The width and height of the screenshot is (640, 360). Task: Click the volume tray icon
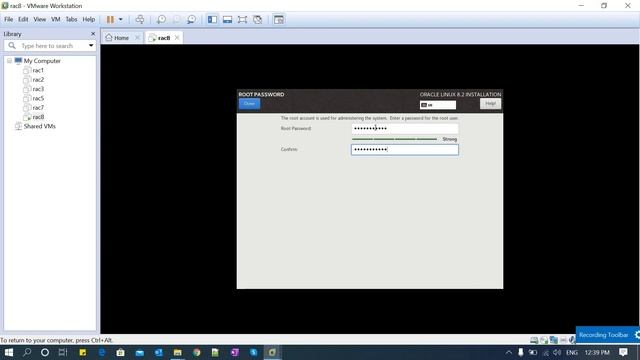(557, 352)
